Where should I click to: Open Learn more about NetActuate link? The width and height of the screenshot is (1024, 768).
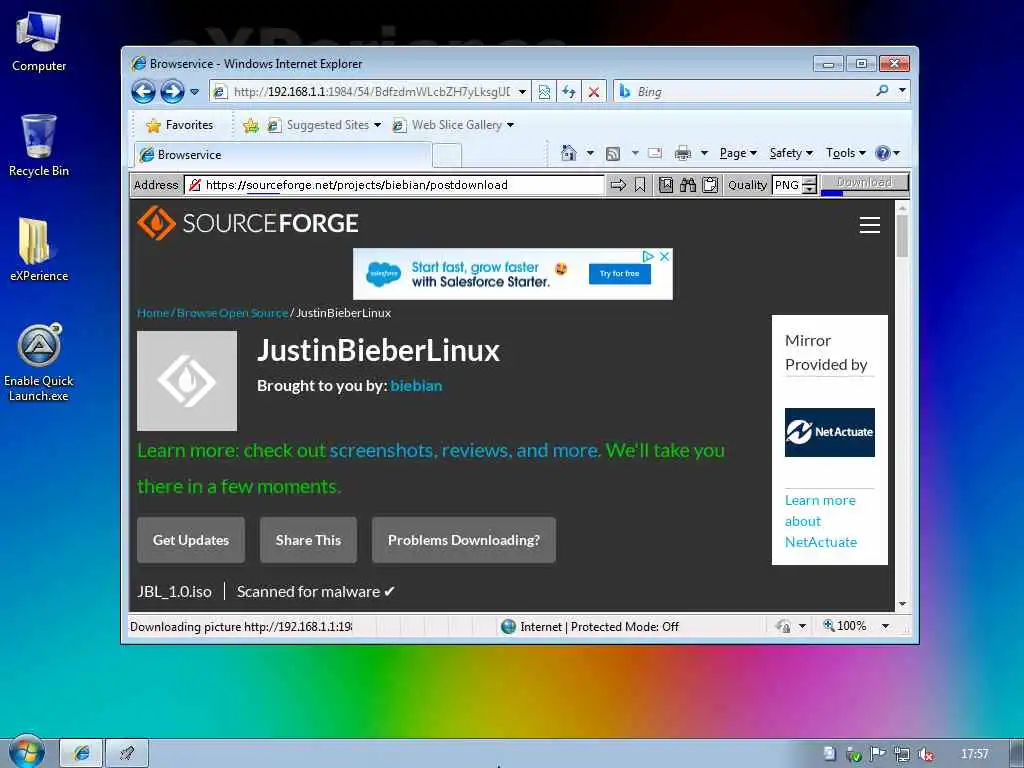tap(821, 521)
